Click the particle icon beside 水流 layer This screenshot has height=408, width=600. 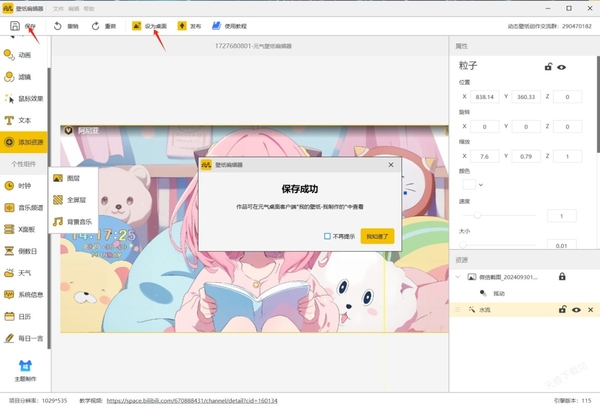point(472,309)
